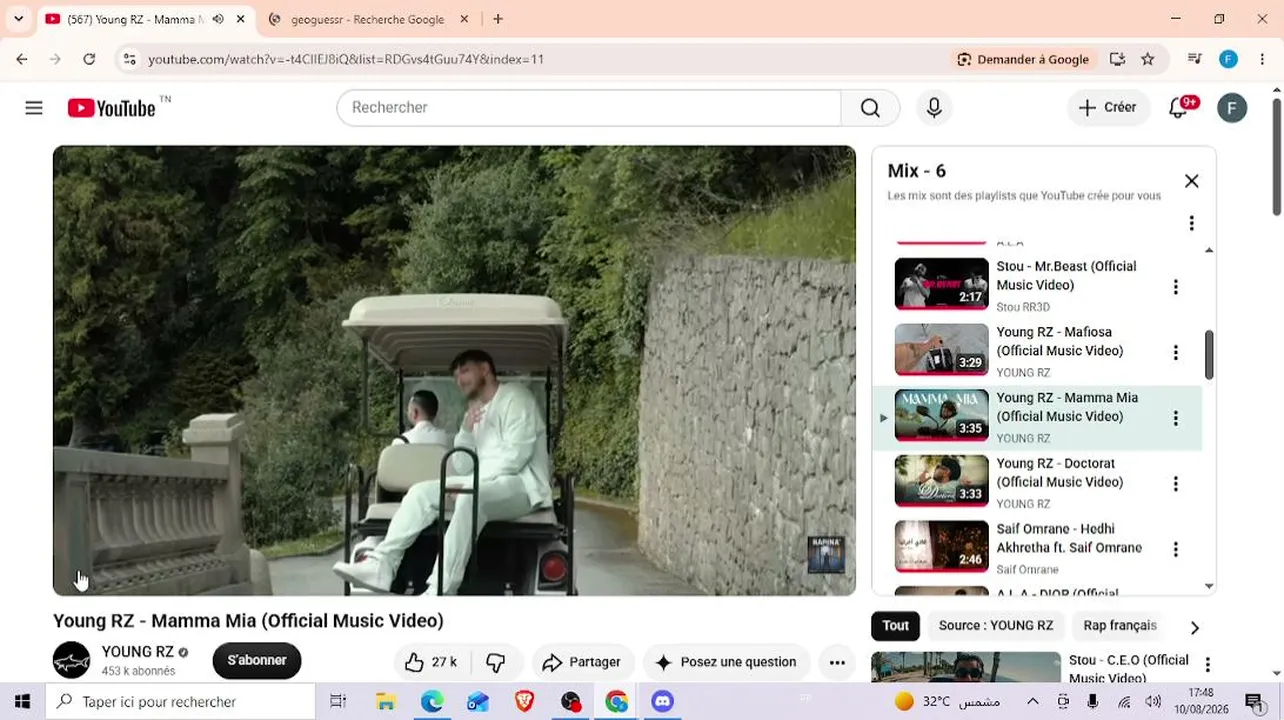Screen dimensions: 1284x720
Task: Mute the YouTube tab audio
Action: [218, 19]
